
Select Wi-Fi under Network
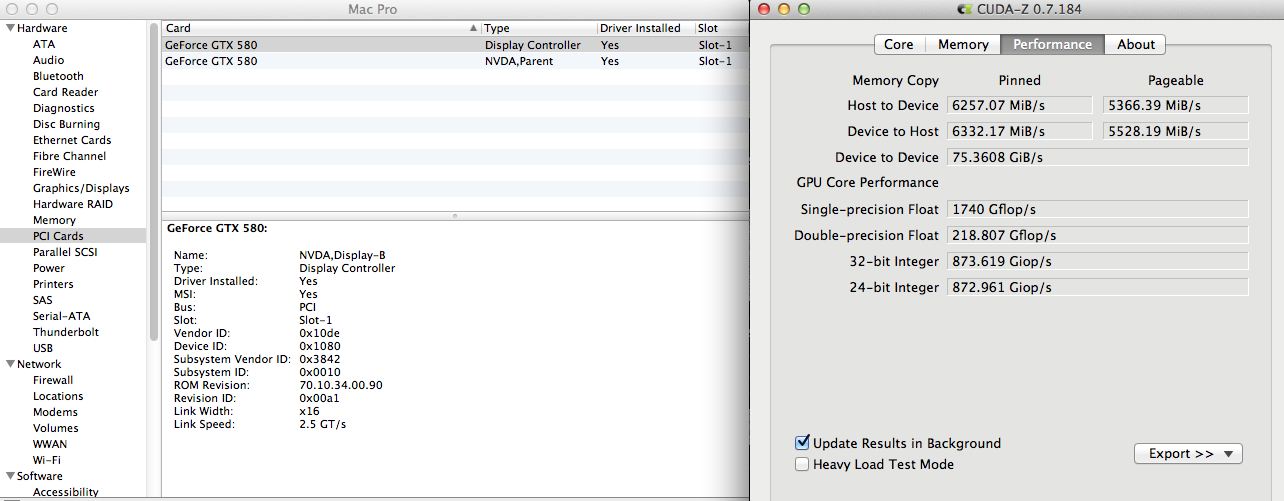47,460
